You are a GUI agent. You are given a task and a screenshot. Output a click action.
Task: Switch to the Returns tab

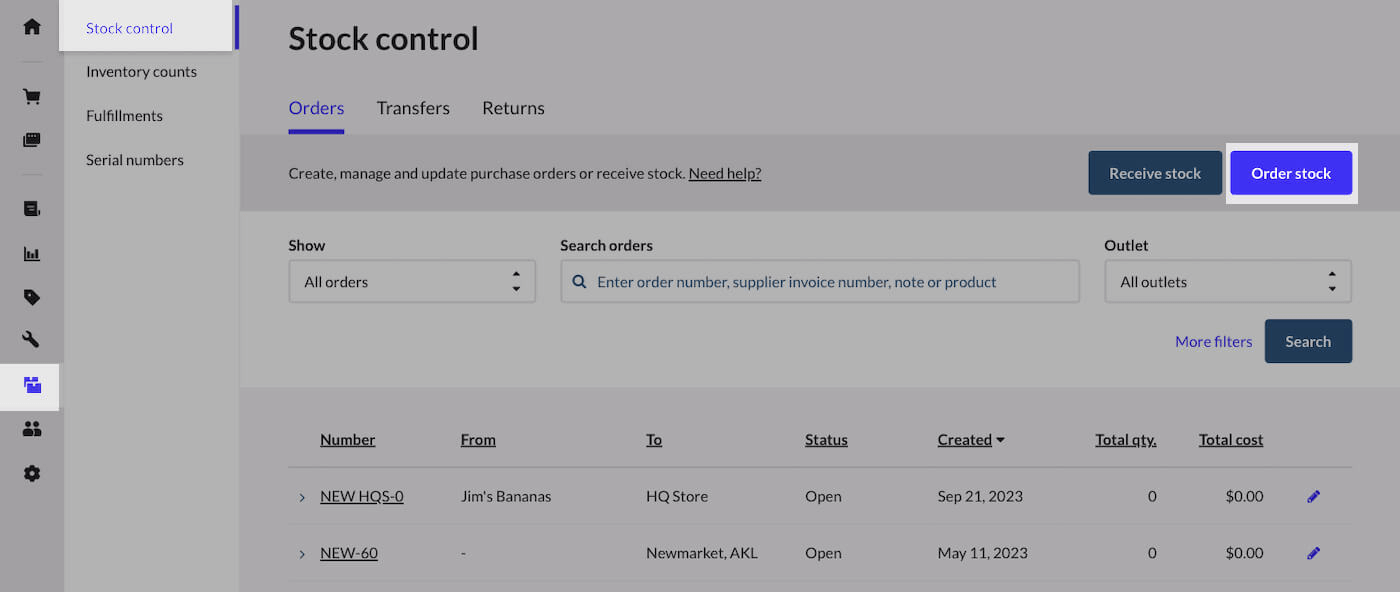[513, 108]
